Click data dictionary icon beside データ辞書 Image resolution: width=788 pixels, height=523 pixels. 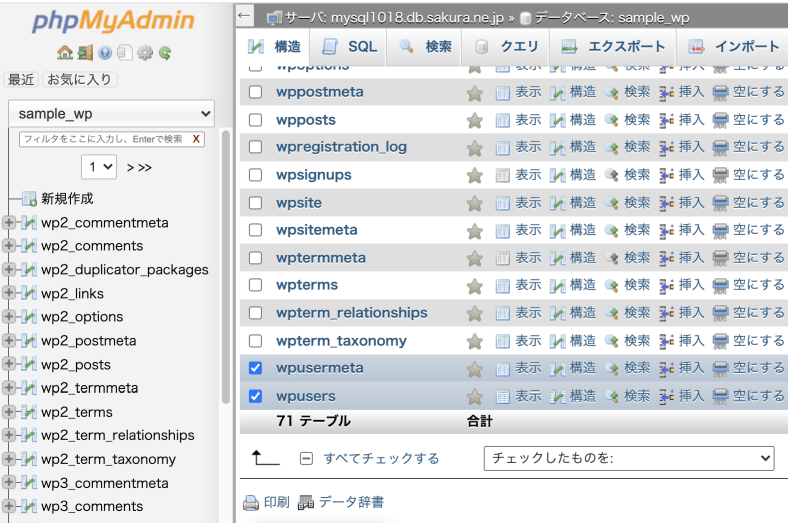click(306, 502)
